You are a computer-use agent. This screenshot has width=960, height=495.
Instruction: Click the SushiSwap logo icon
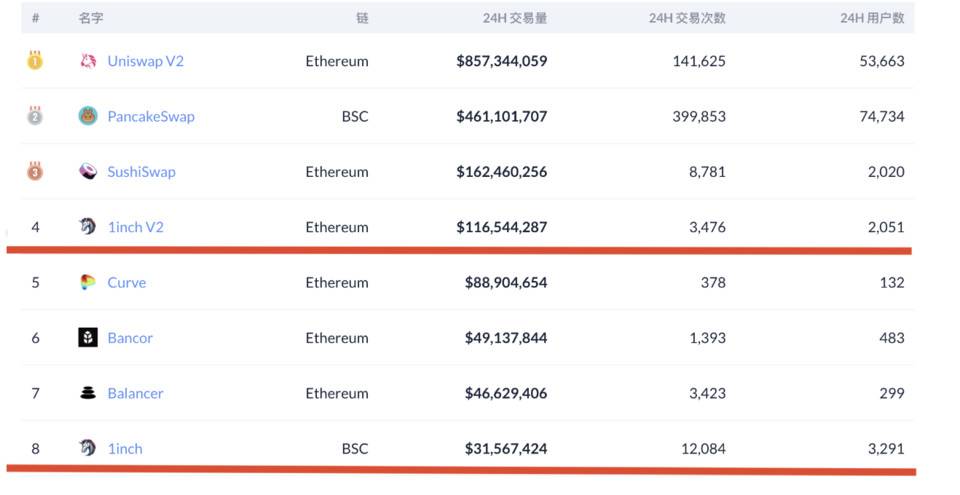click(88, 171)
